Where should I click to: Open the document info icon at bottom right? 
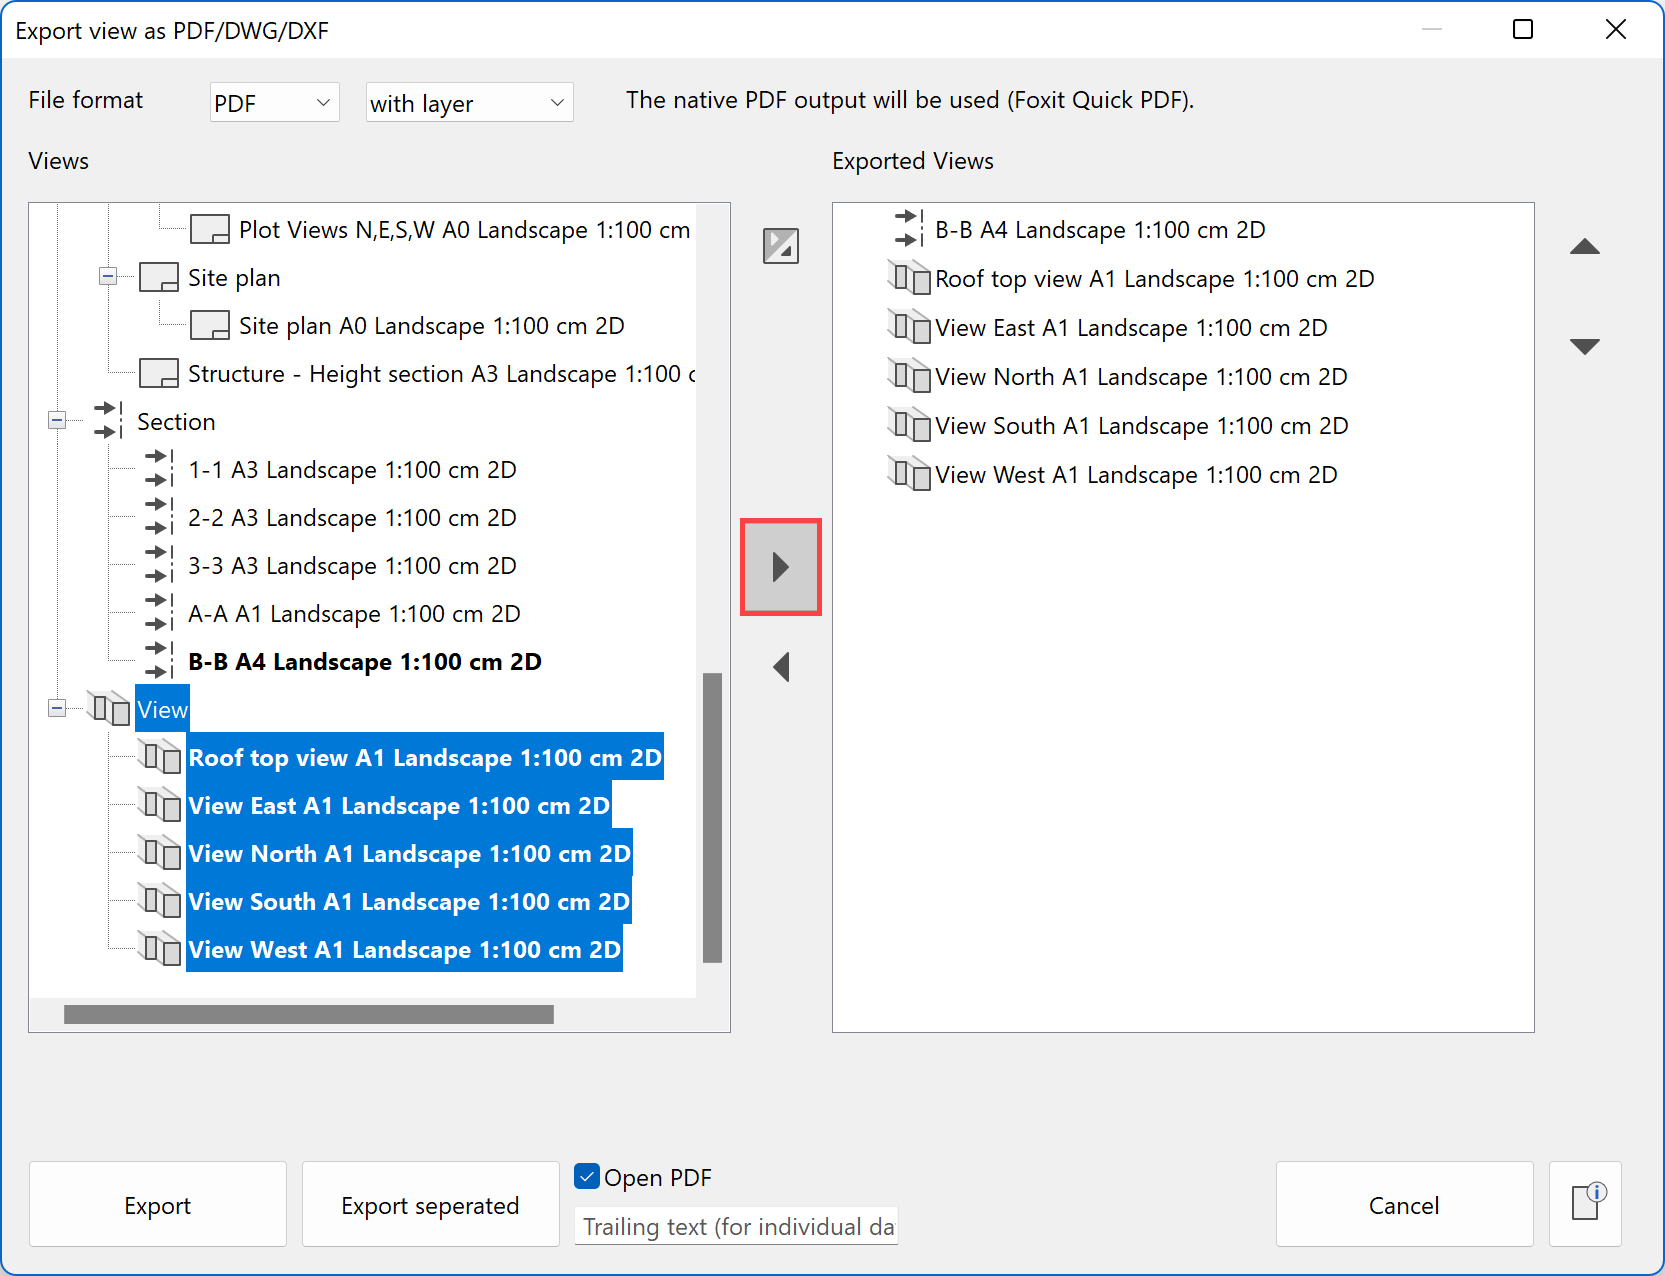1586,1204
